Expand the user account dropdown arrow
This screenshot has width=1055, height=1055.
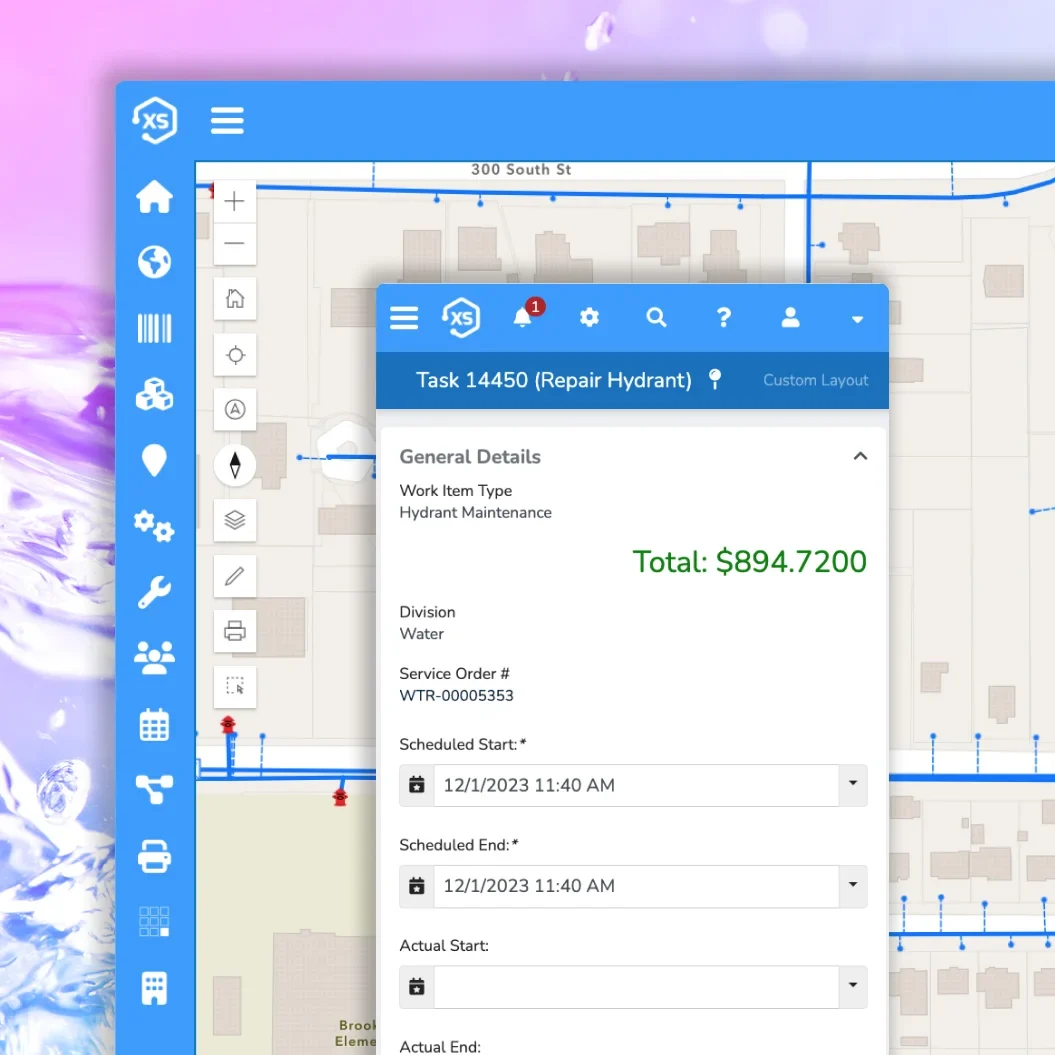click(x=857, y=319)
